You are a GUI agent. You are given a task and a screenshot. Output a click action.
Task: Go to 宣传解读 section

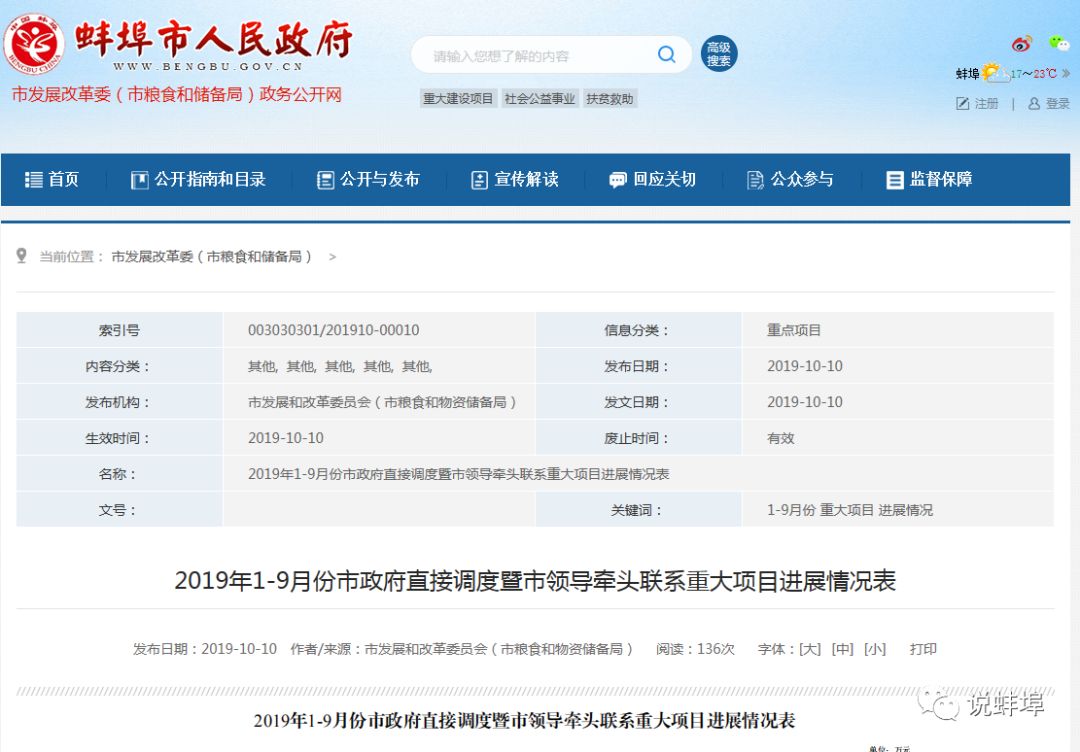point(515,180)
